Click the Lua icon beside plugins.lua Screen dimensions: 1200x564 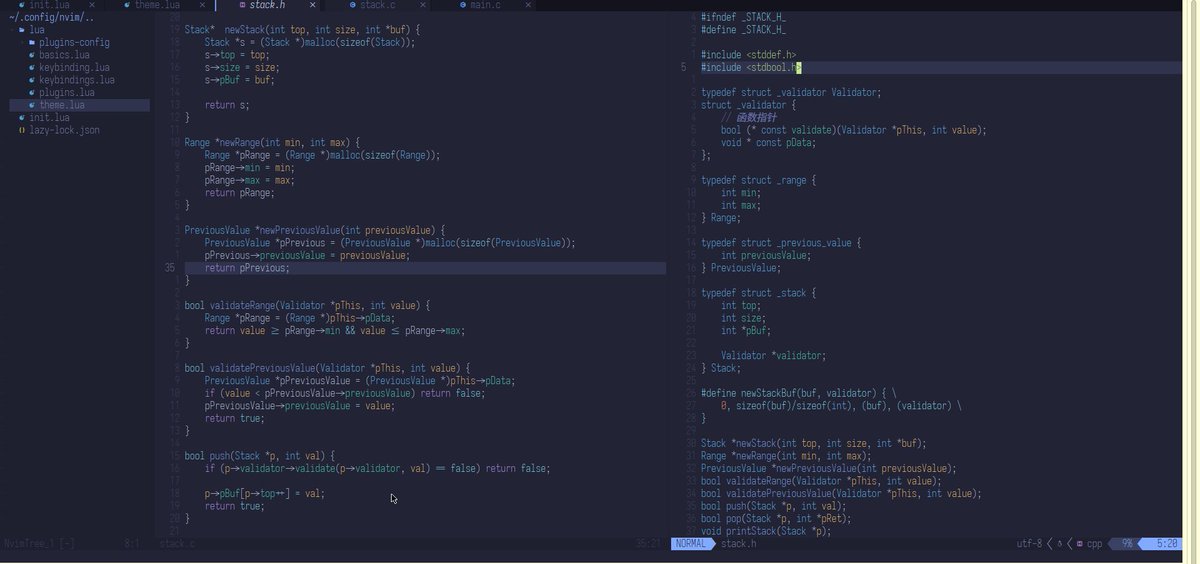click(x=33, y=92)
